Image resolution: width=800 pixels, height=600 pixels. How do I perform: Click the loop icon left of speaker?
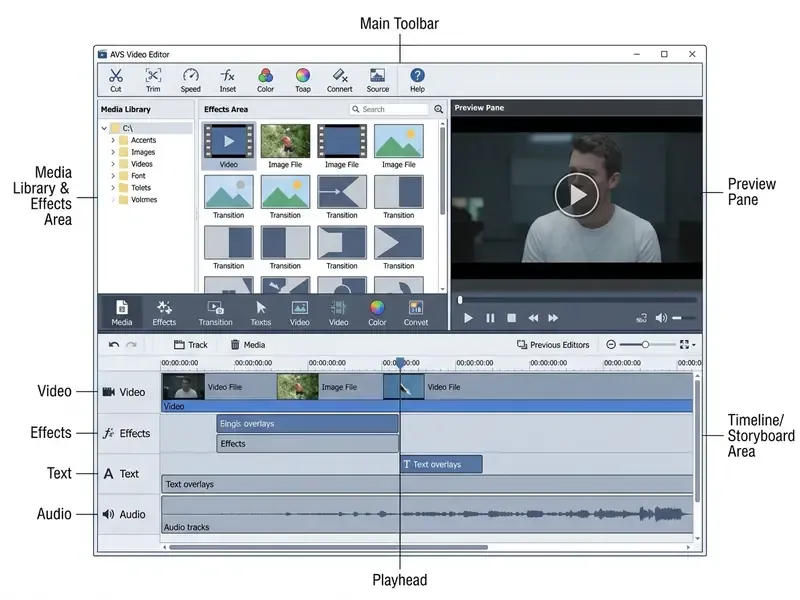click(x=641, y=318)
